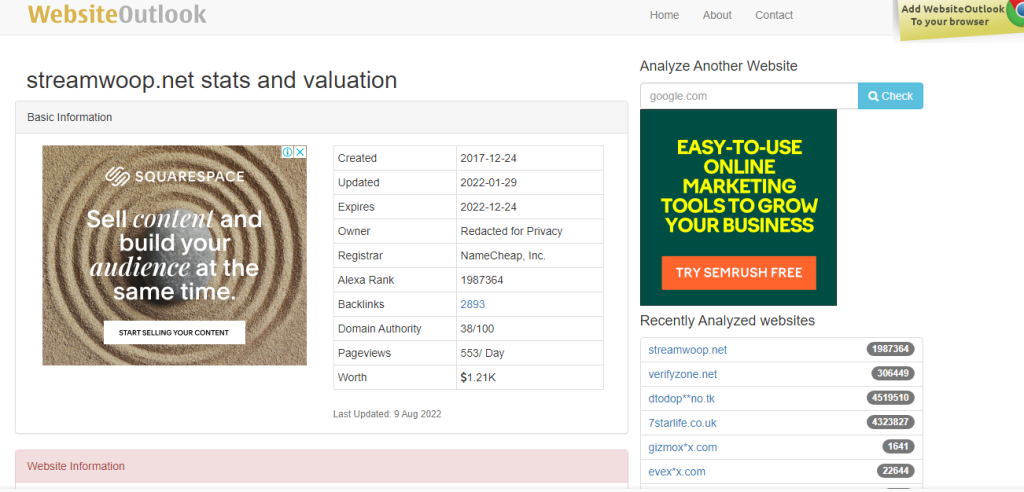The image size is (1024, 492).
Task: Click the Backlinks label cell
Action: click(394, 304)
